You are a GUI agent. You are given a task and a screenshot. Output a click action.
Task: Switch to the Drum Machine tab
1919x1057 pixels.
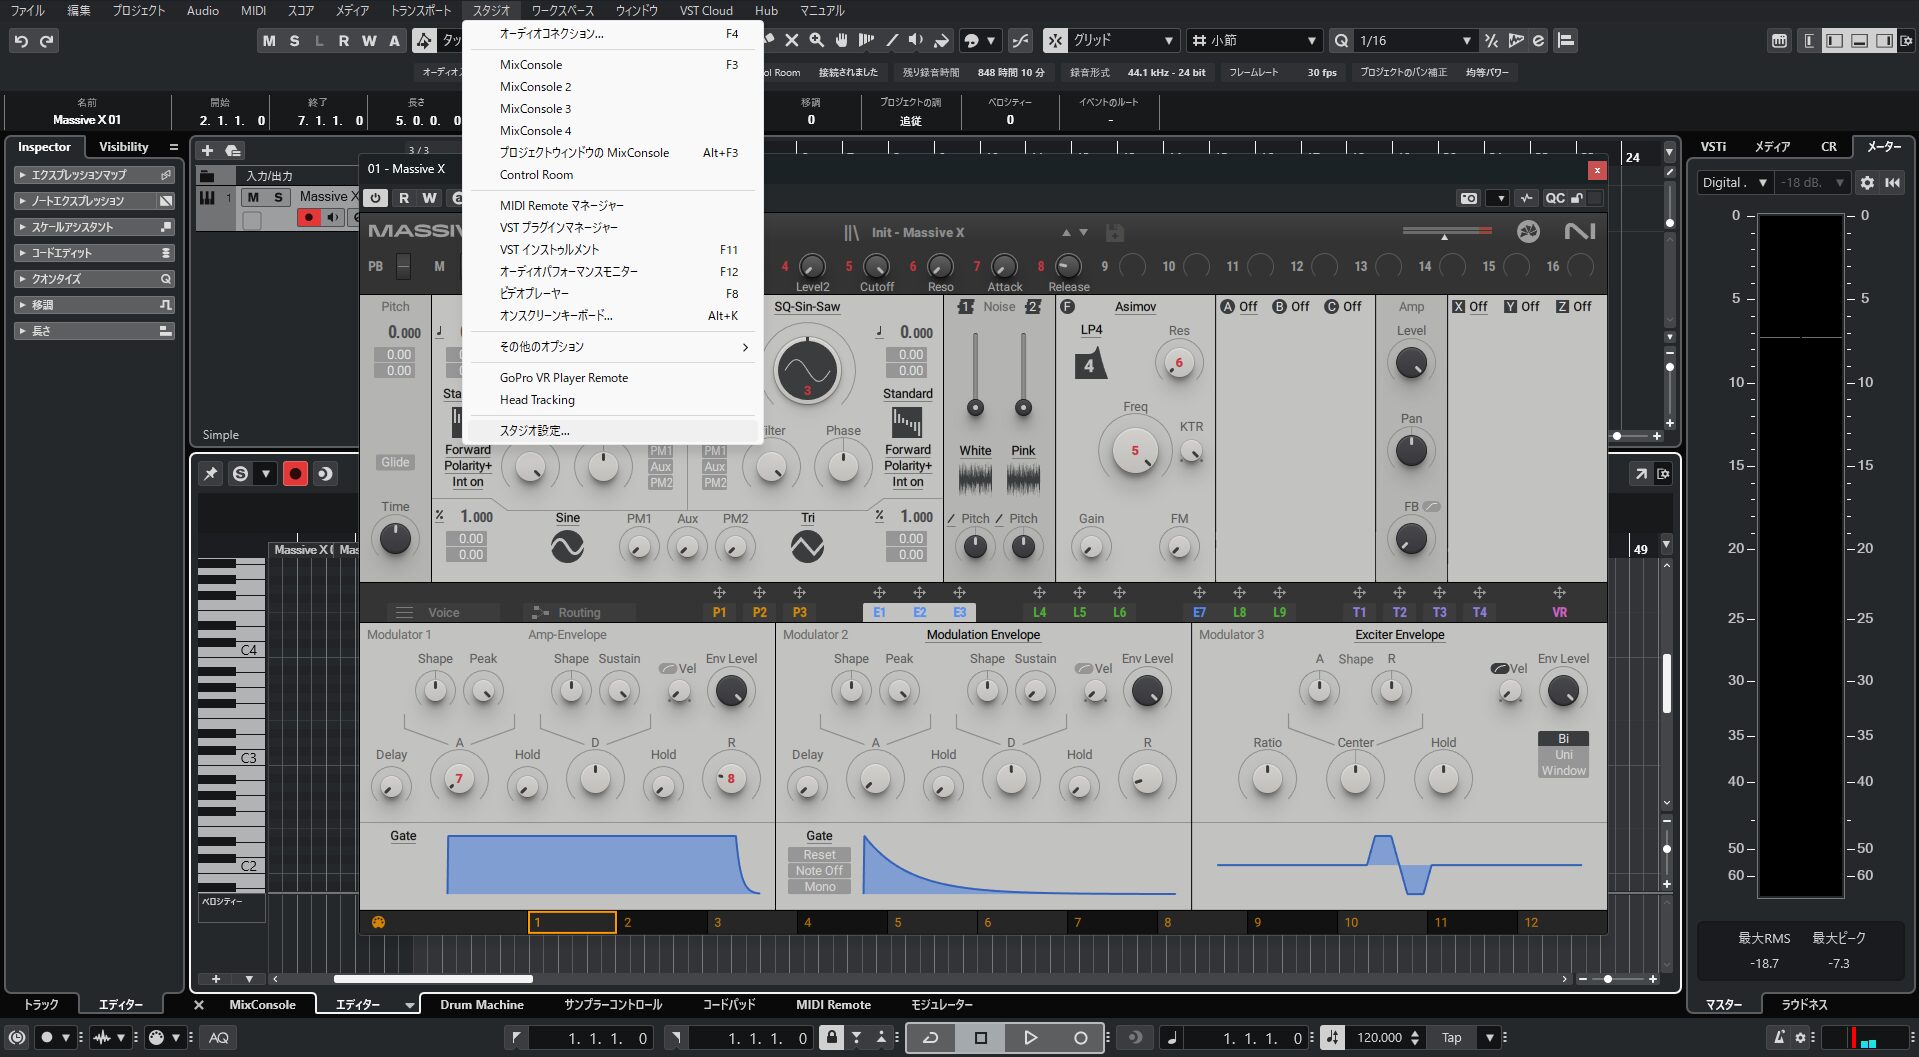(482, 1005)
